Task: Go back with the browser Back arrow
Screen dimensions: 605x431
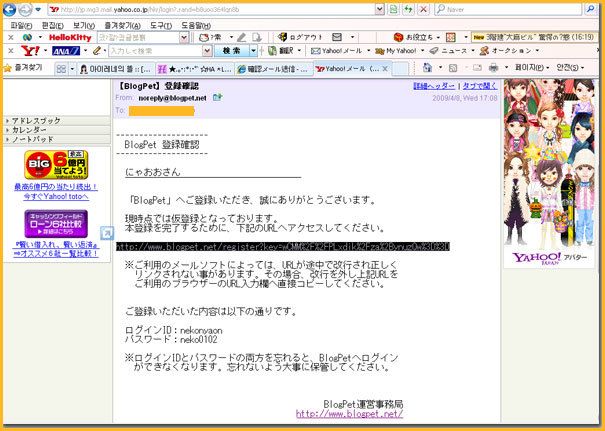Action: pos(9,9)
